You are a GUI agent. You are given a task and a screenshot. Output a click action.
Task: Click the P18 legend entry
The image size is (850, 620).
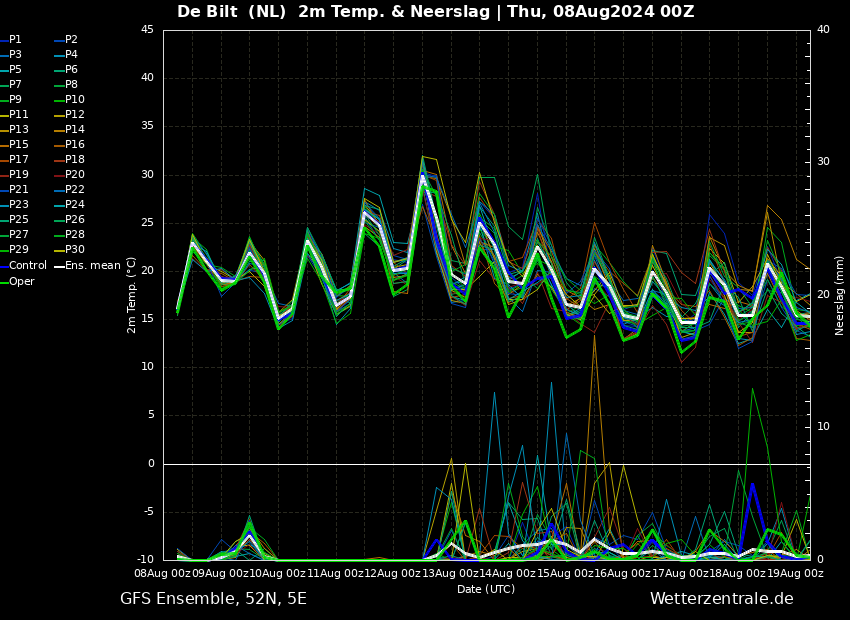70,159
